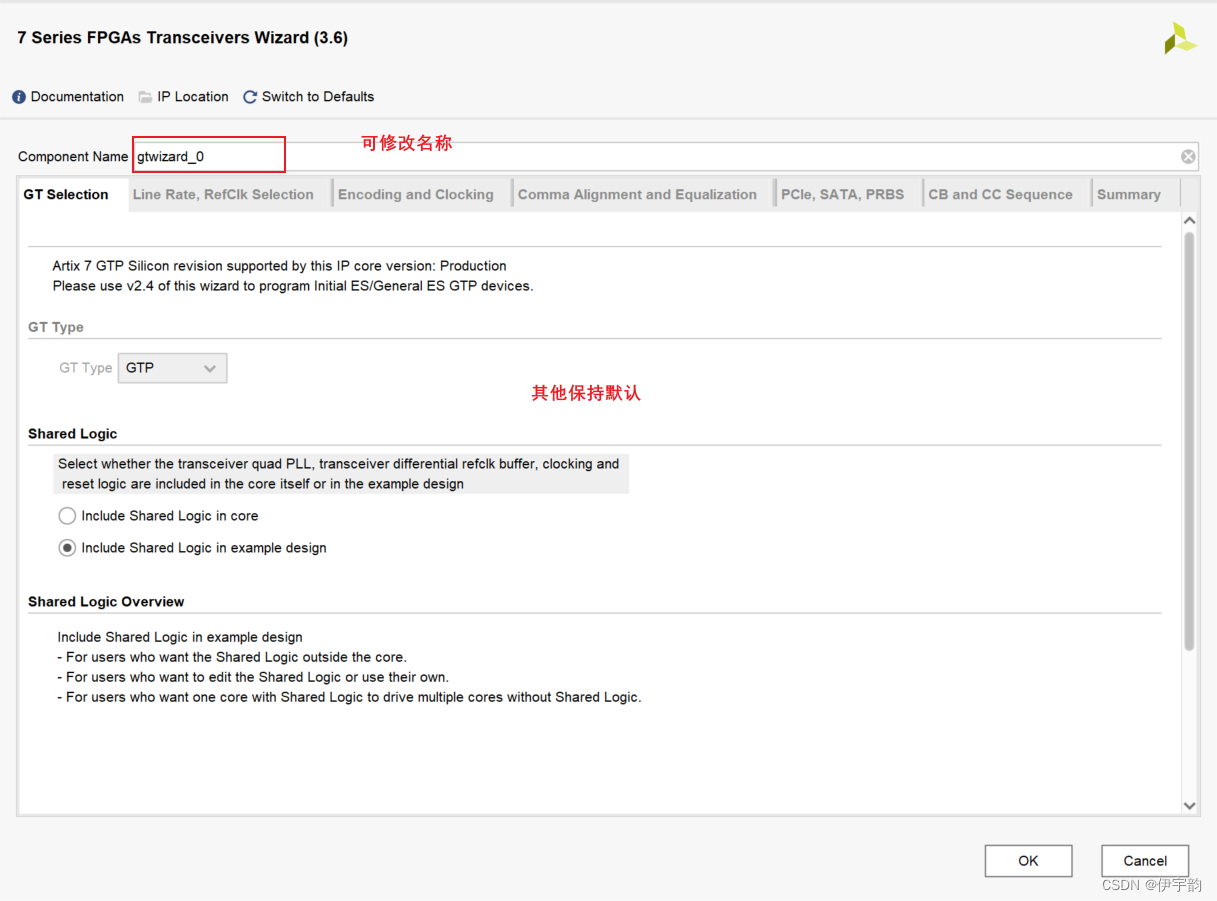The height and width of the screenshot is (901, 1217).
Task: Open the Documentation info icon
Action: click(19, 97)
